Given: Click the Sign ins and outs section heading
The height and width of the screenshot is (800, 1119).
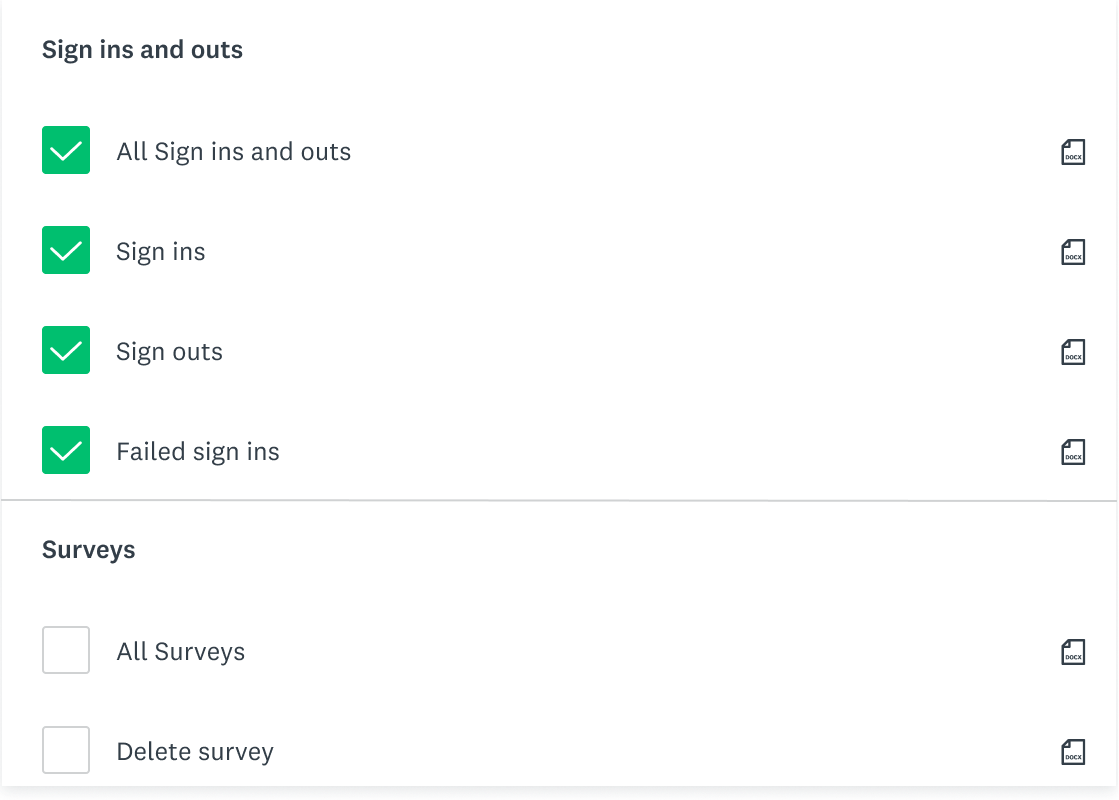Looking at the screenshot, I should coord(142,50).
